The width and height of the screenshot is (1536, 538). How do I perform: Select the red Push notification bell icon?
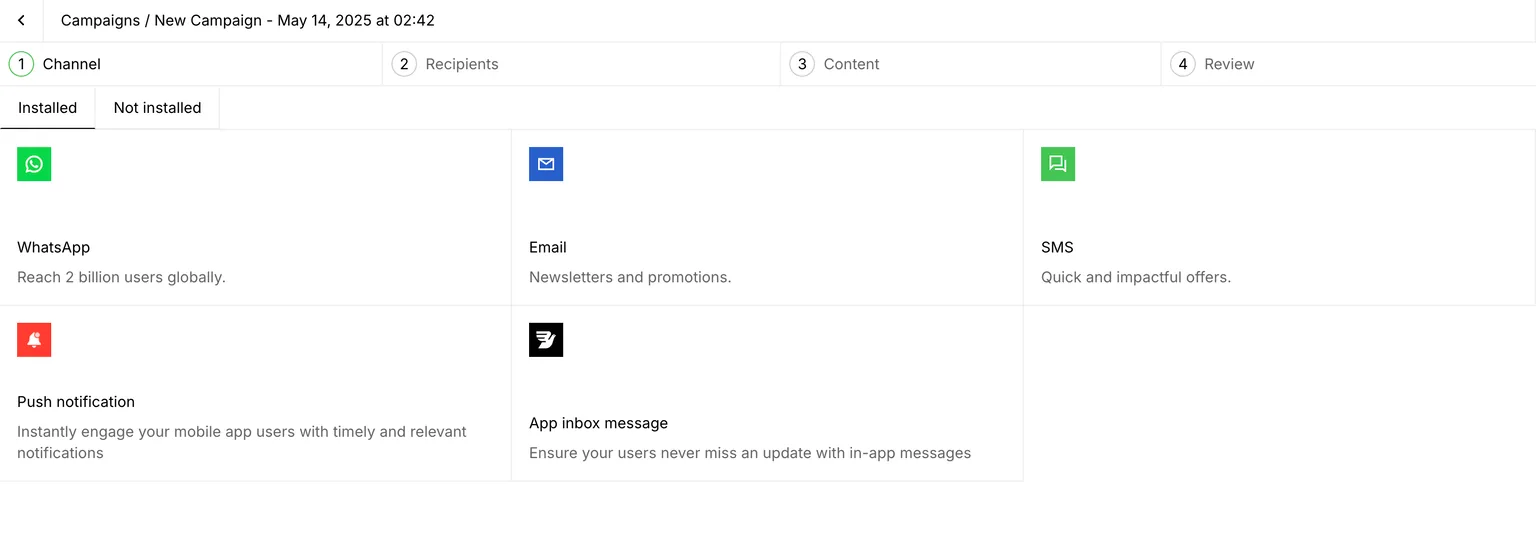pyautogui.click(x=34, y=340)
